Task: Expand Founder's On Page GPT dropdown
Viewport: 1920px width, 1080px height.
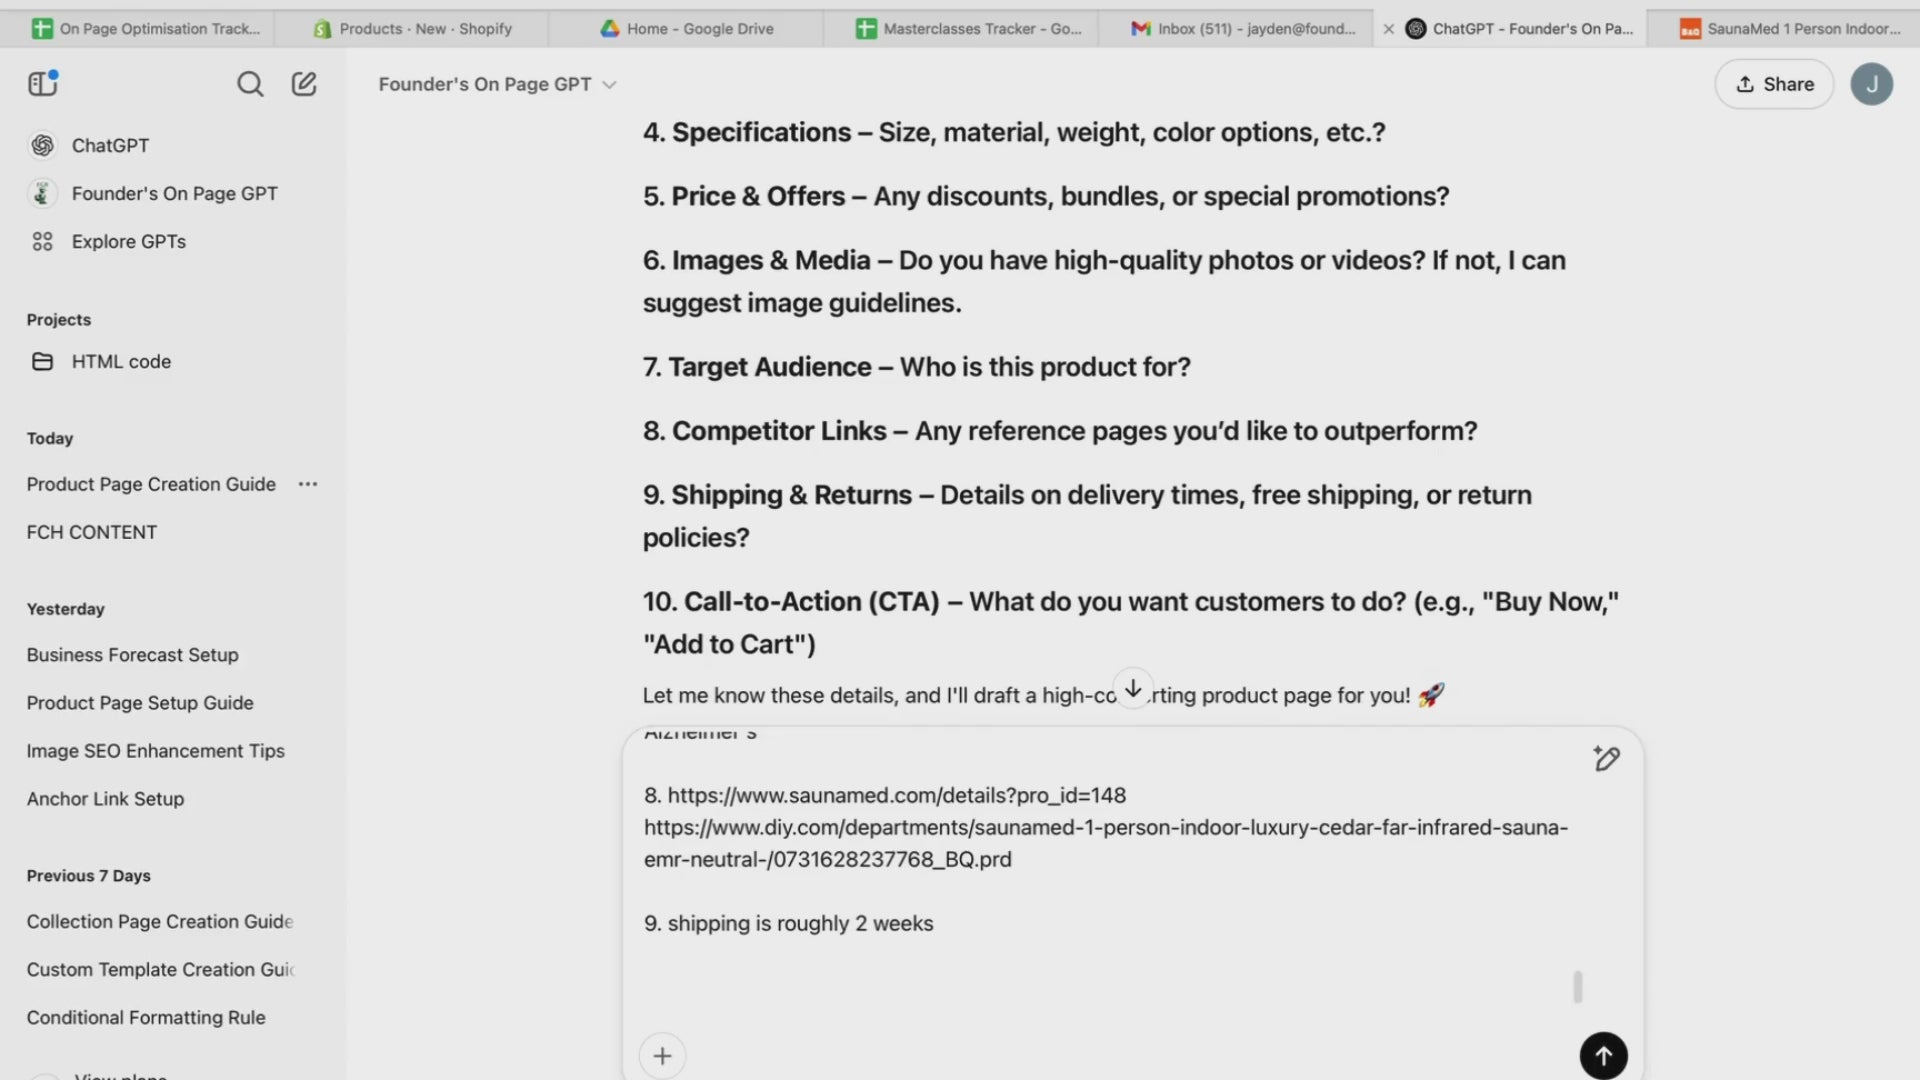Action: coord(497,85)
